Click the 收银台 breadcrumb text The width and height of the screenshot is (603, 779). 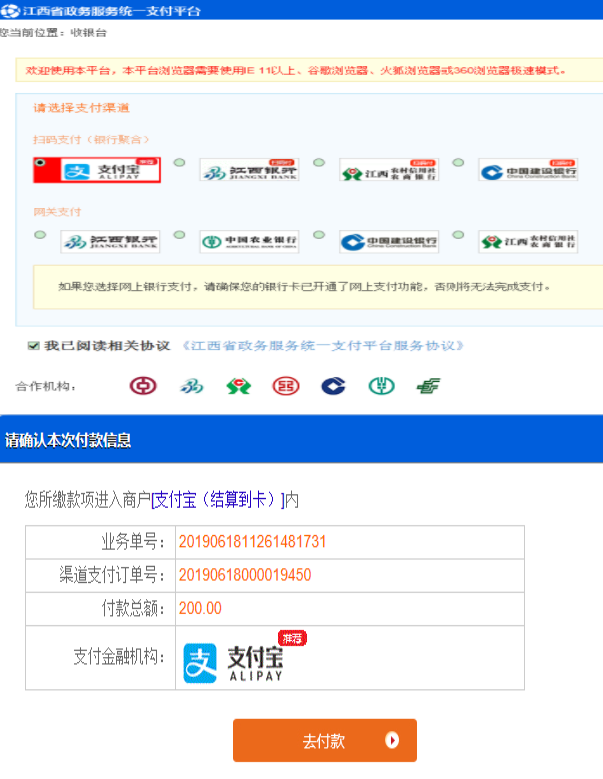88,33
